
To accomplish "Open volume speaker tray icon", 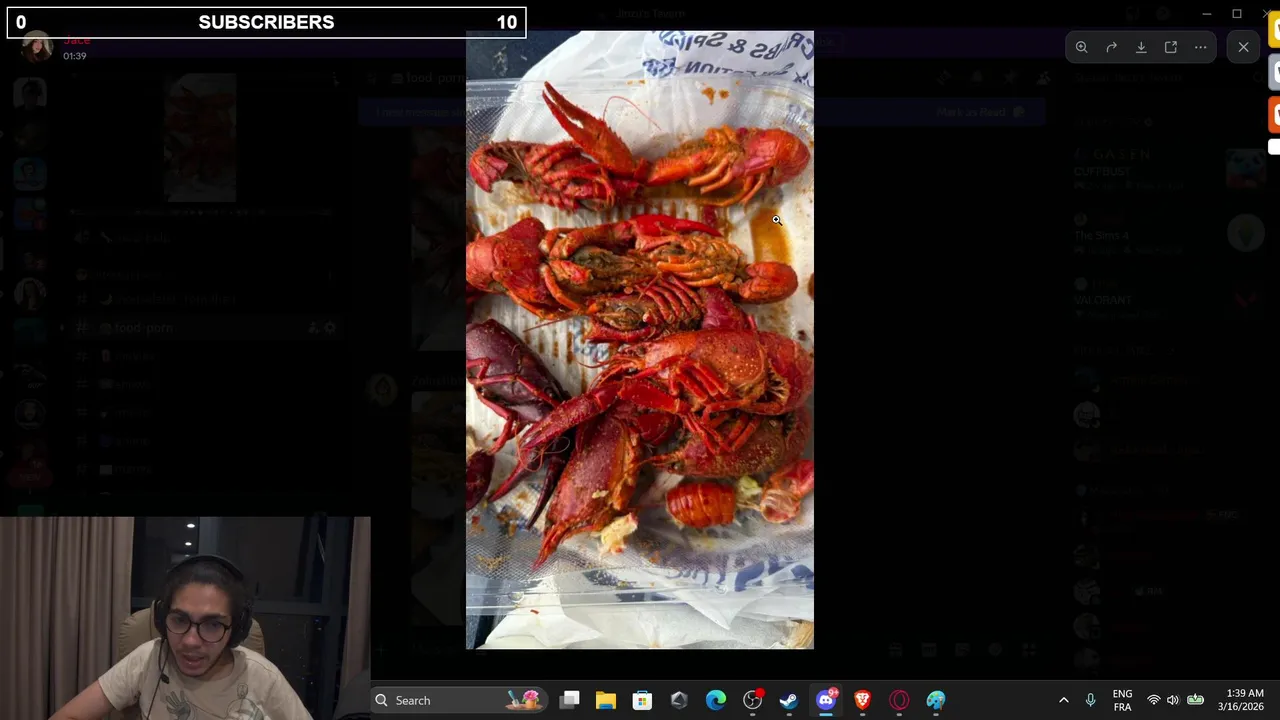I will pyautogui.click(x=1173, y=700).
